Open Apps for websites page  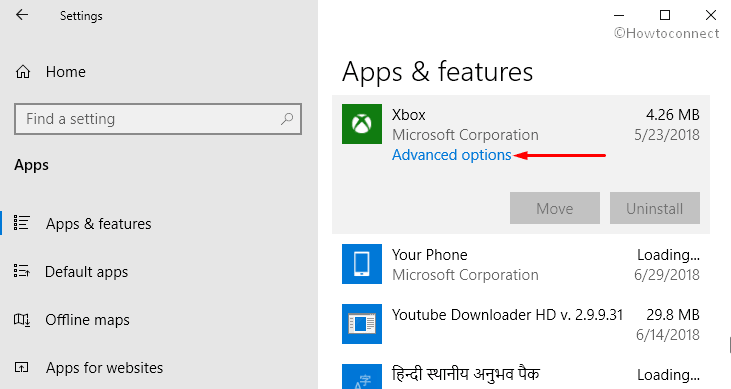[x=104, y=368]
